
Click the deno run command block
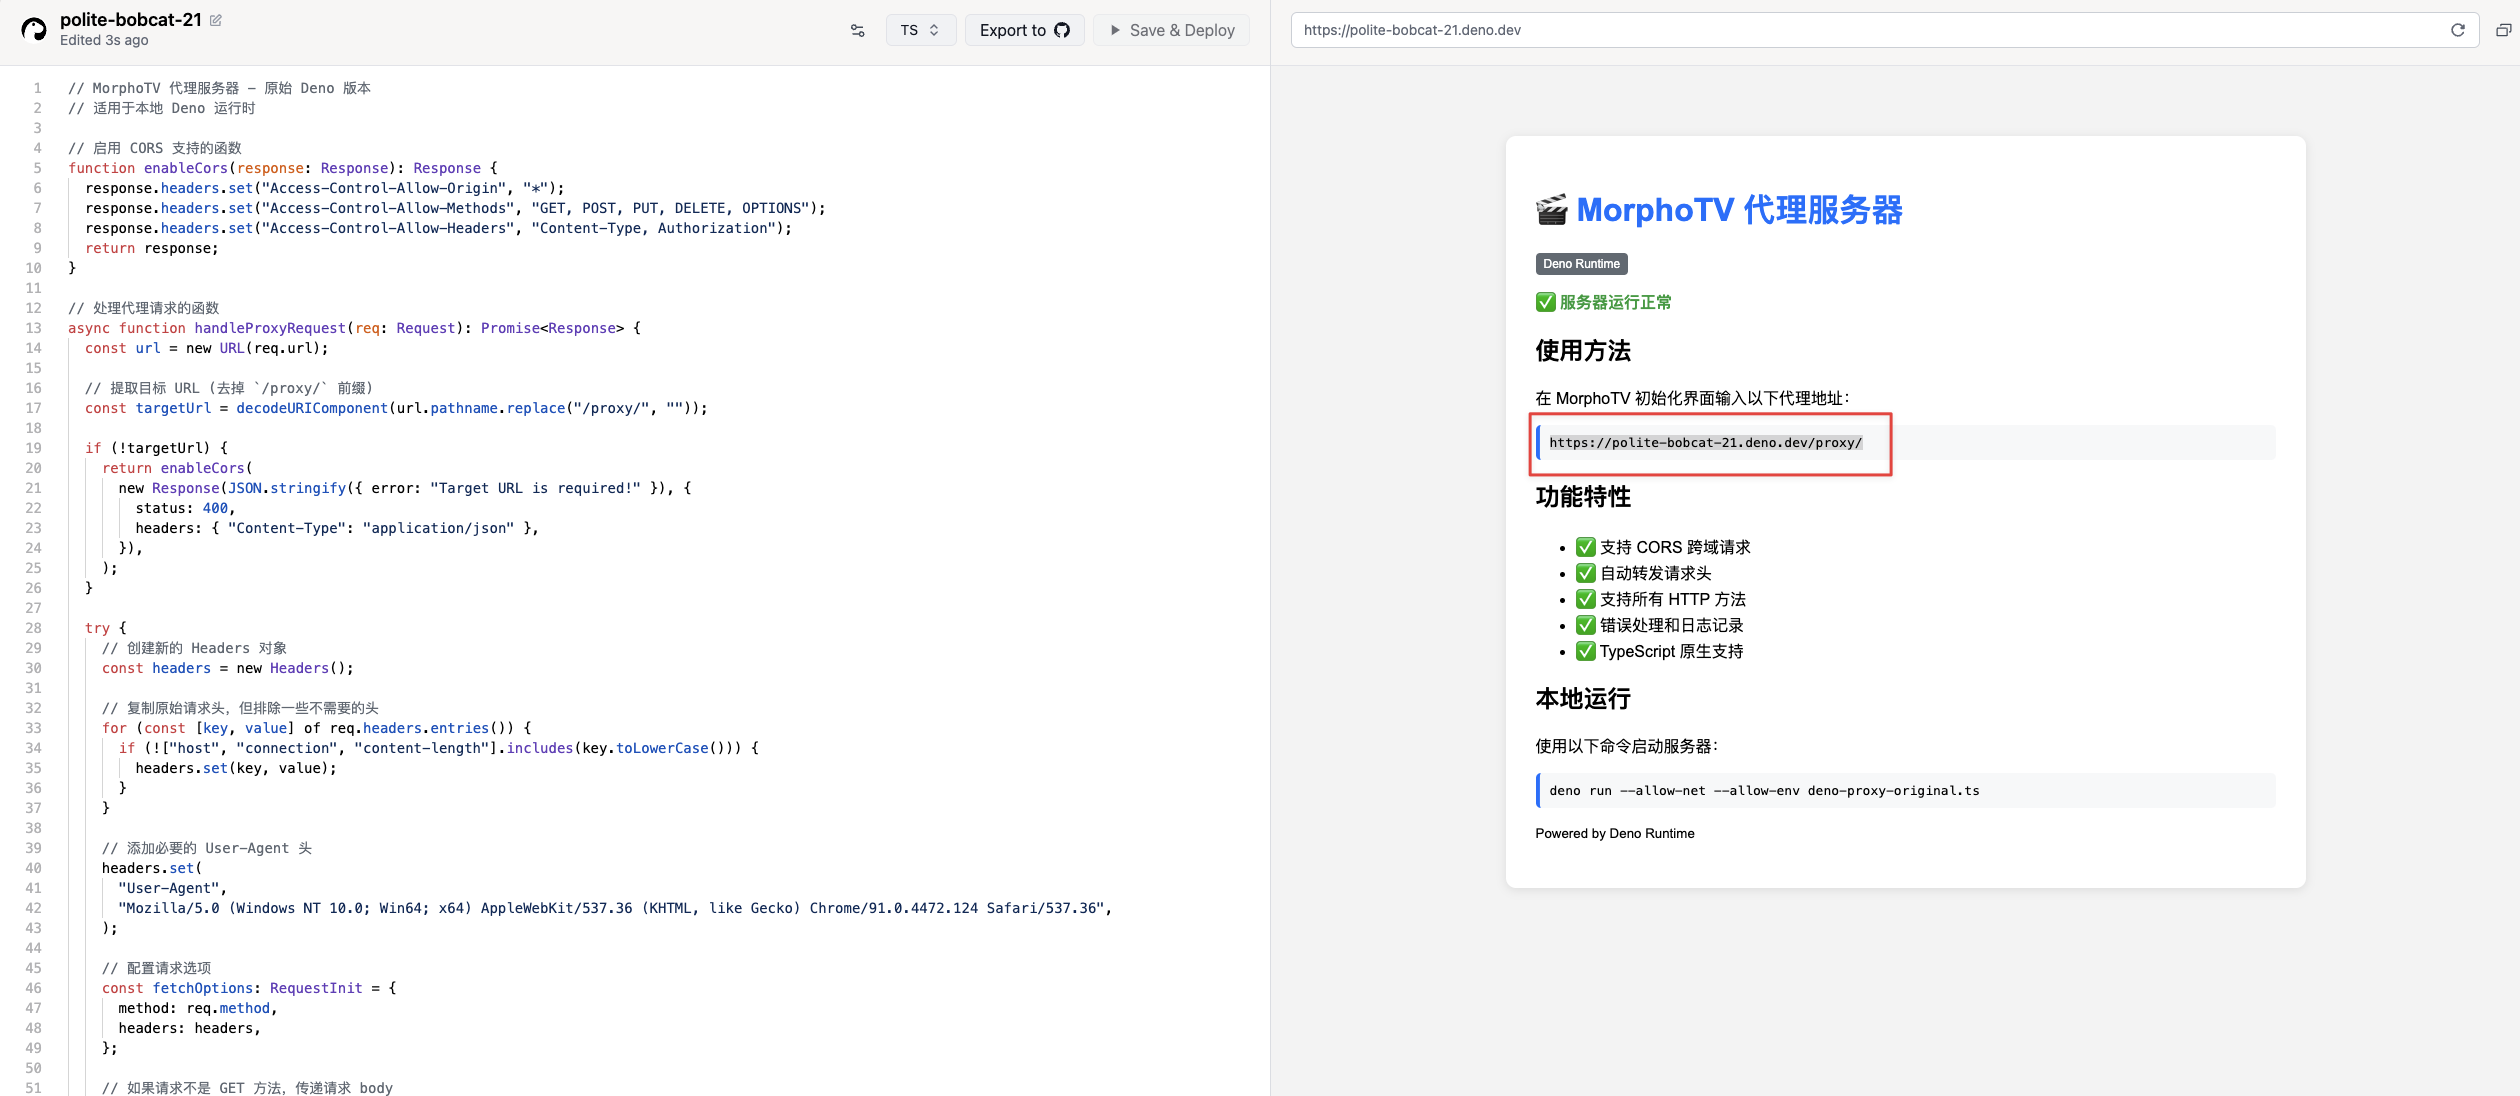coord(1905,791)
